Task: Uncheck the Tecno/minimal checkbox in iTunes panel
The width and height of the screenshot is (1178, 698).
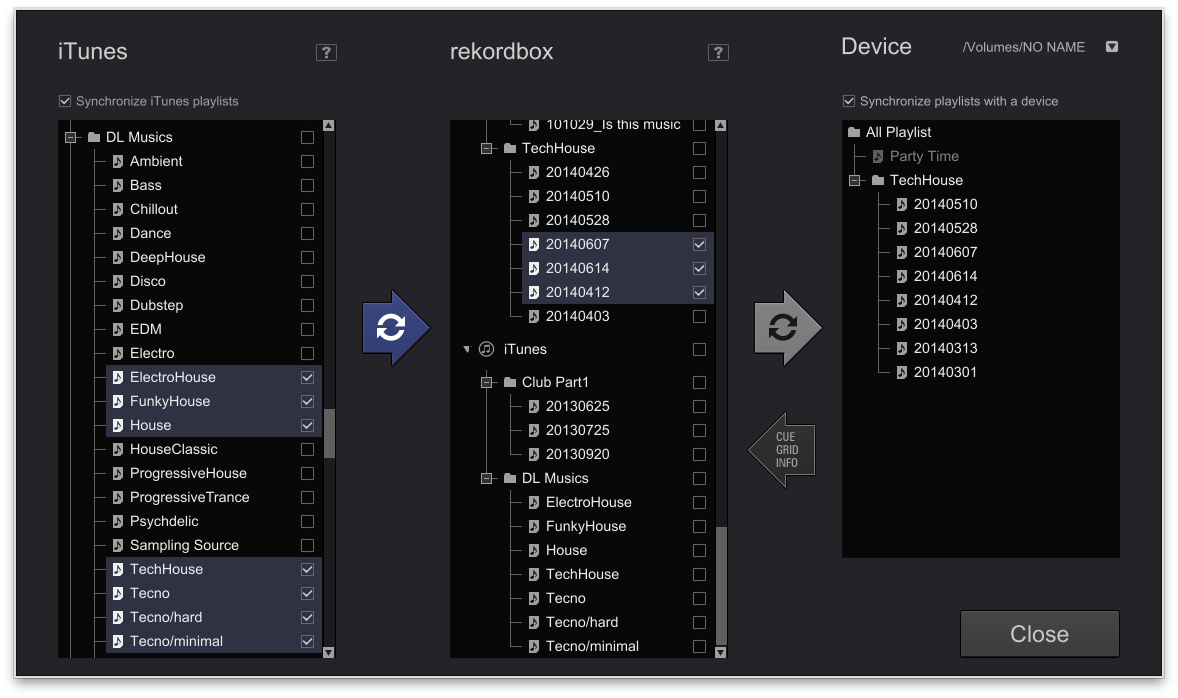Action: [307, 642]
